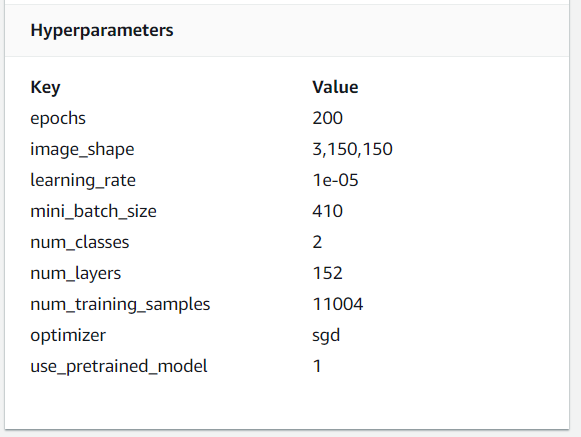The width and height of the screenshot is (581, 437).
Task: Click the optimizer value sgd
Action: coord(326,336)
